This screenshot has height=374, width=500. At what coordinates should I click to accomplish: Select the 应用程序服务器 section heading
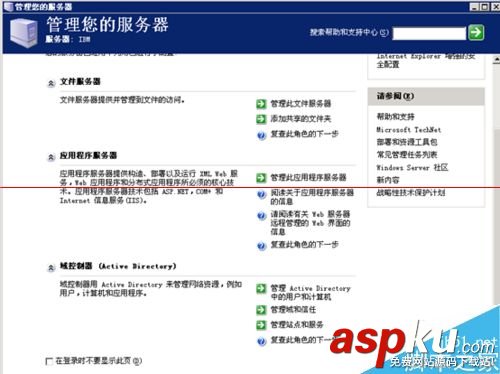click(88, 156)
